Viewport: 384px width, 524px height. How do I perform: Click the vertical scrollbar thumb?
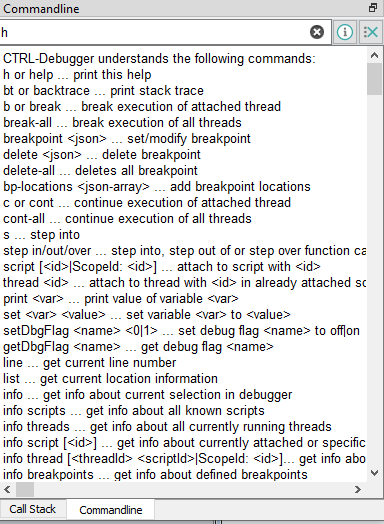click(374, 79)
